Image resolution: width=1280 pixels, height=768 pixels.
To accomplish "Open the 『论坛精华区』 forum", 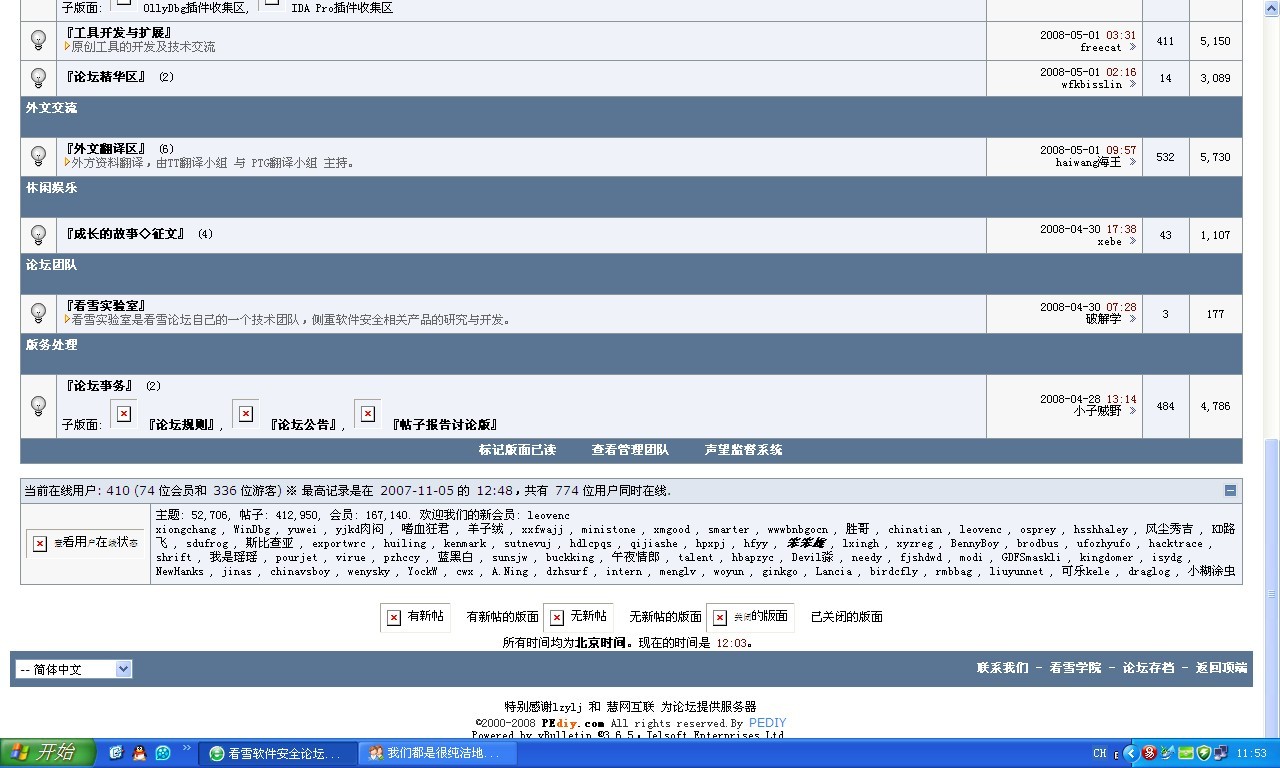I will tap(106, 77).
